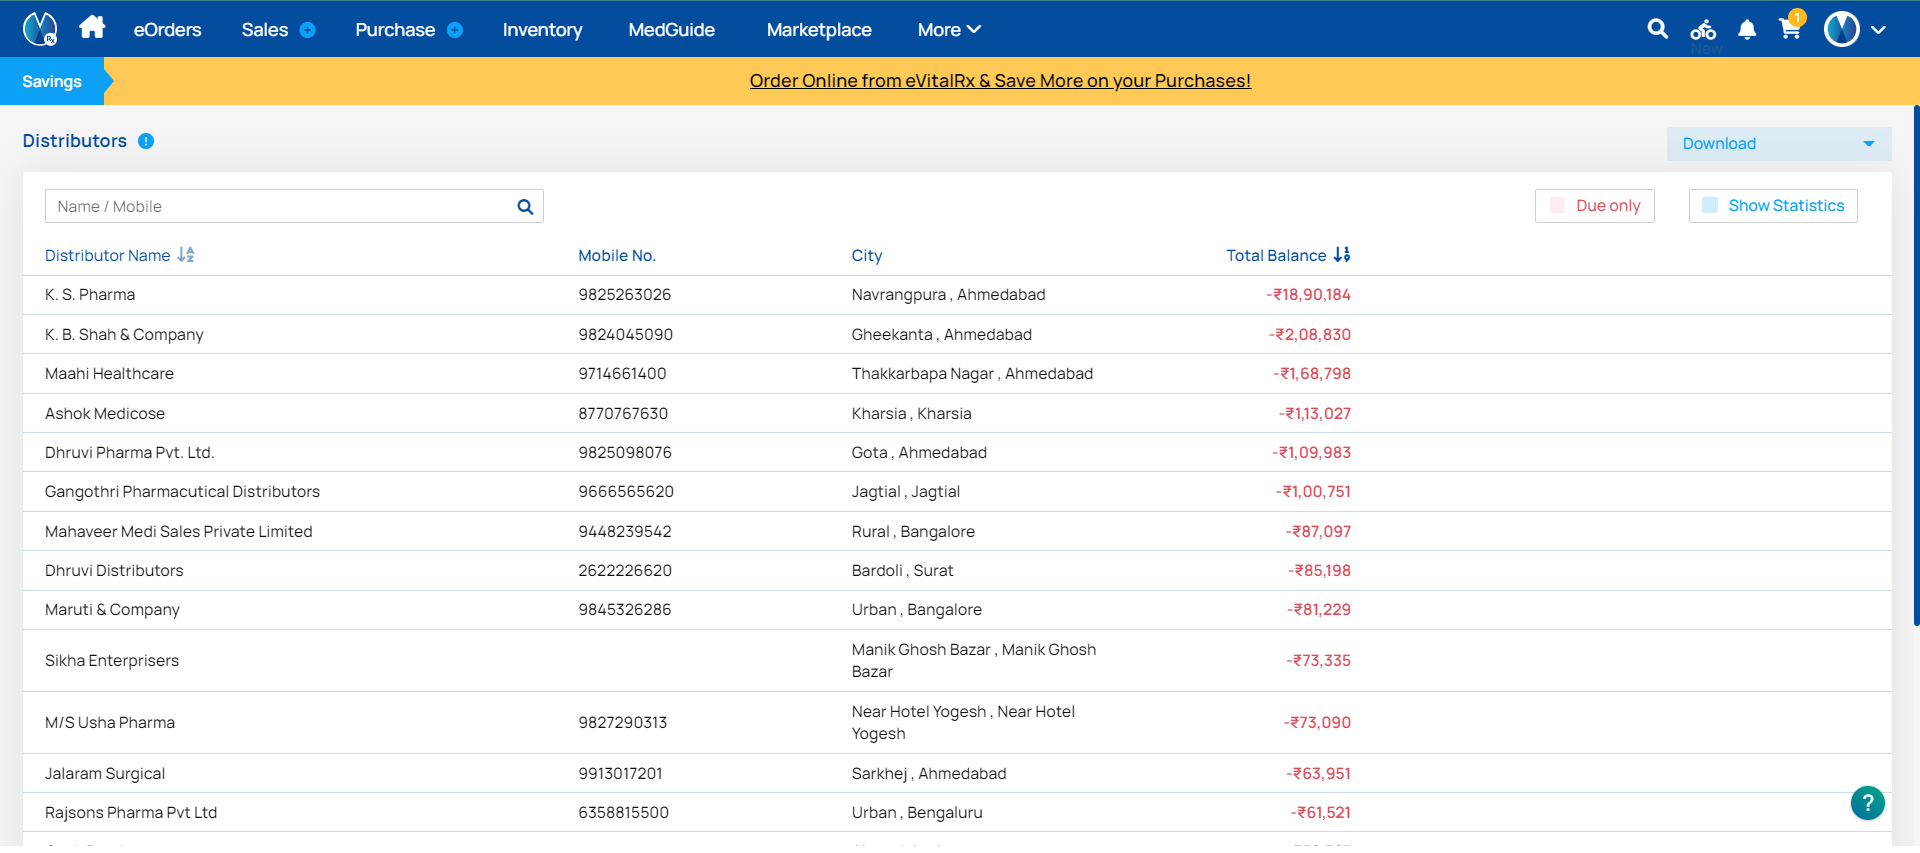The width and height of the screenshot is (1920, 853).
Task: Go to the home icon
Action: coord(92,27)
